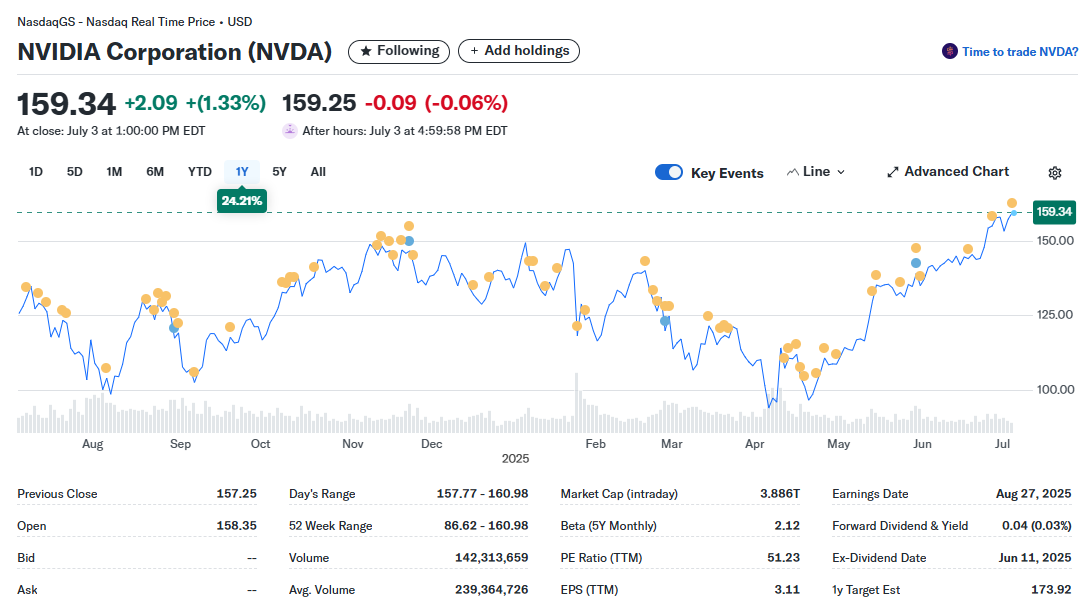Open the Time to trade NVDA link
1088x608 pixels.
point(1019,51)
